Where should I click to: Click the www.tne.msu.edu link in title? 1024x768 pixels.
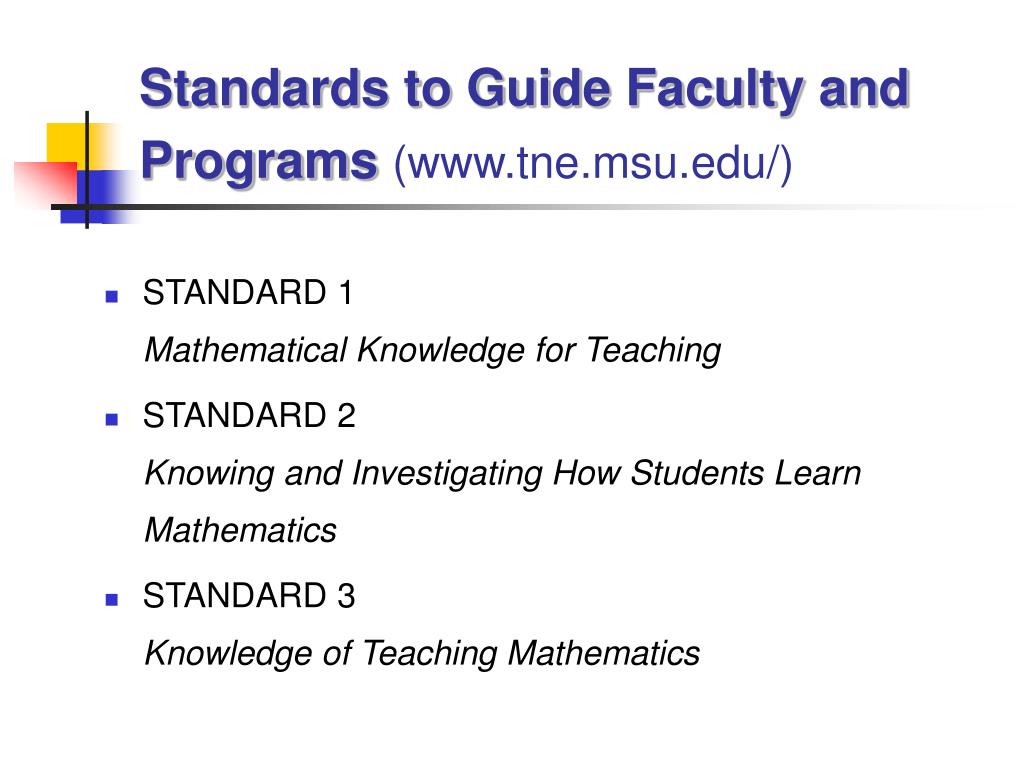(x=593, y=163)
